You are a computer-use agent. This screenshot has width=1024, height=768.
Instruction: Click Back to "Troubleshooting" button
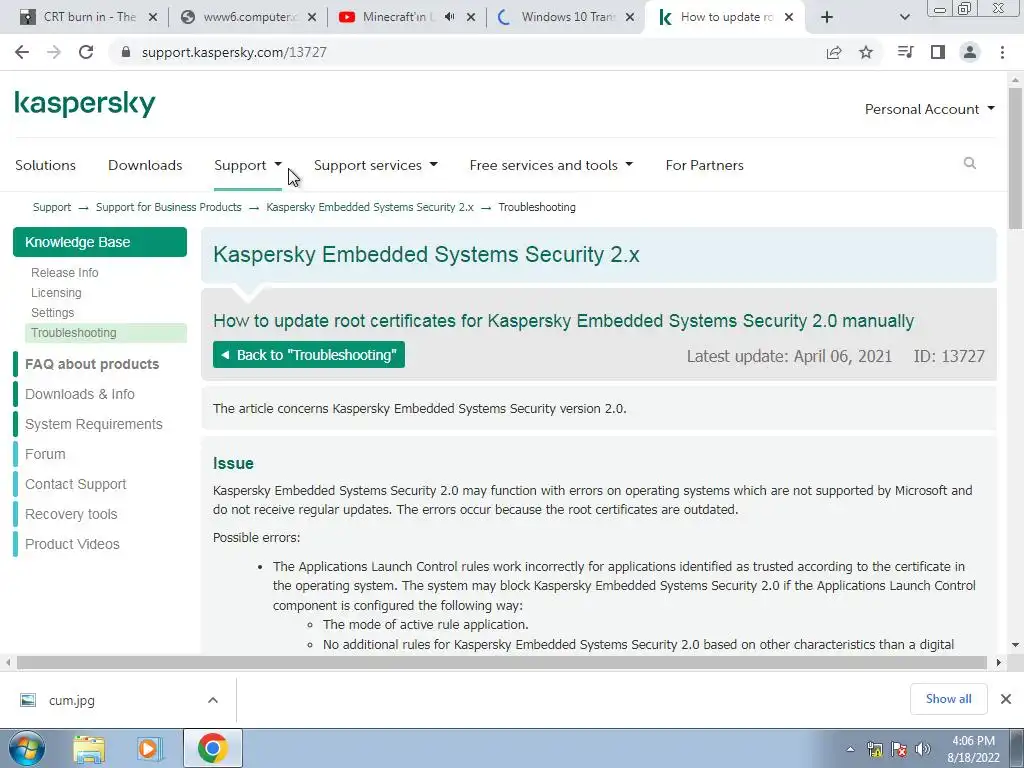click(x=309, y=355)
